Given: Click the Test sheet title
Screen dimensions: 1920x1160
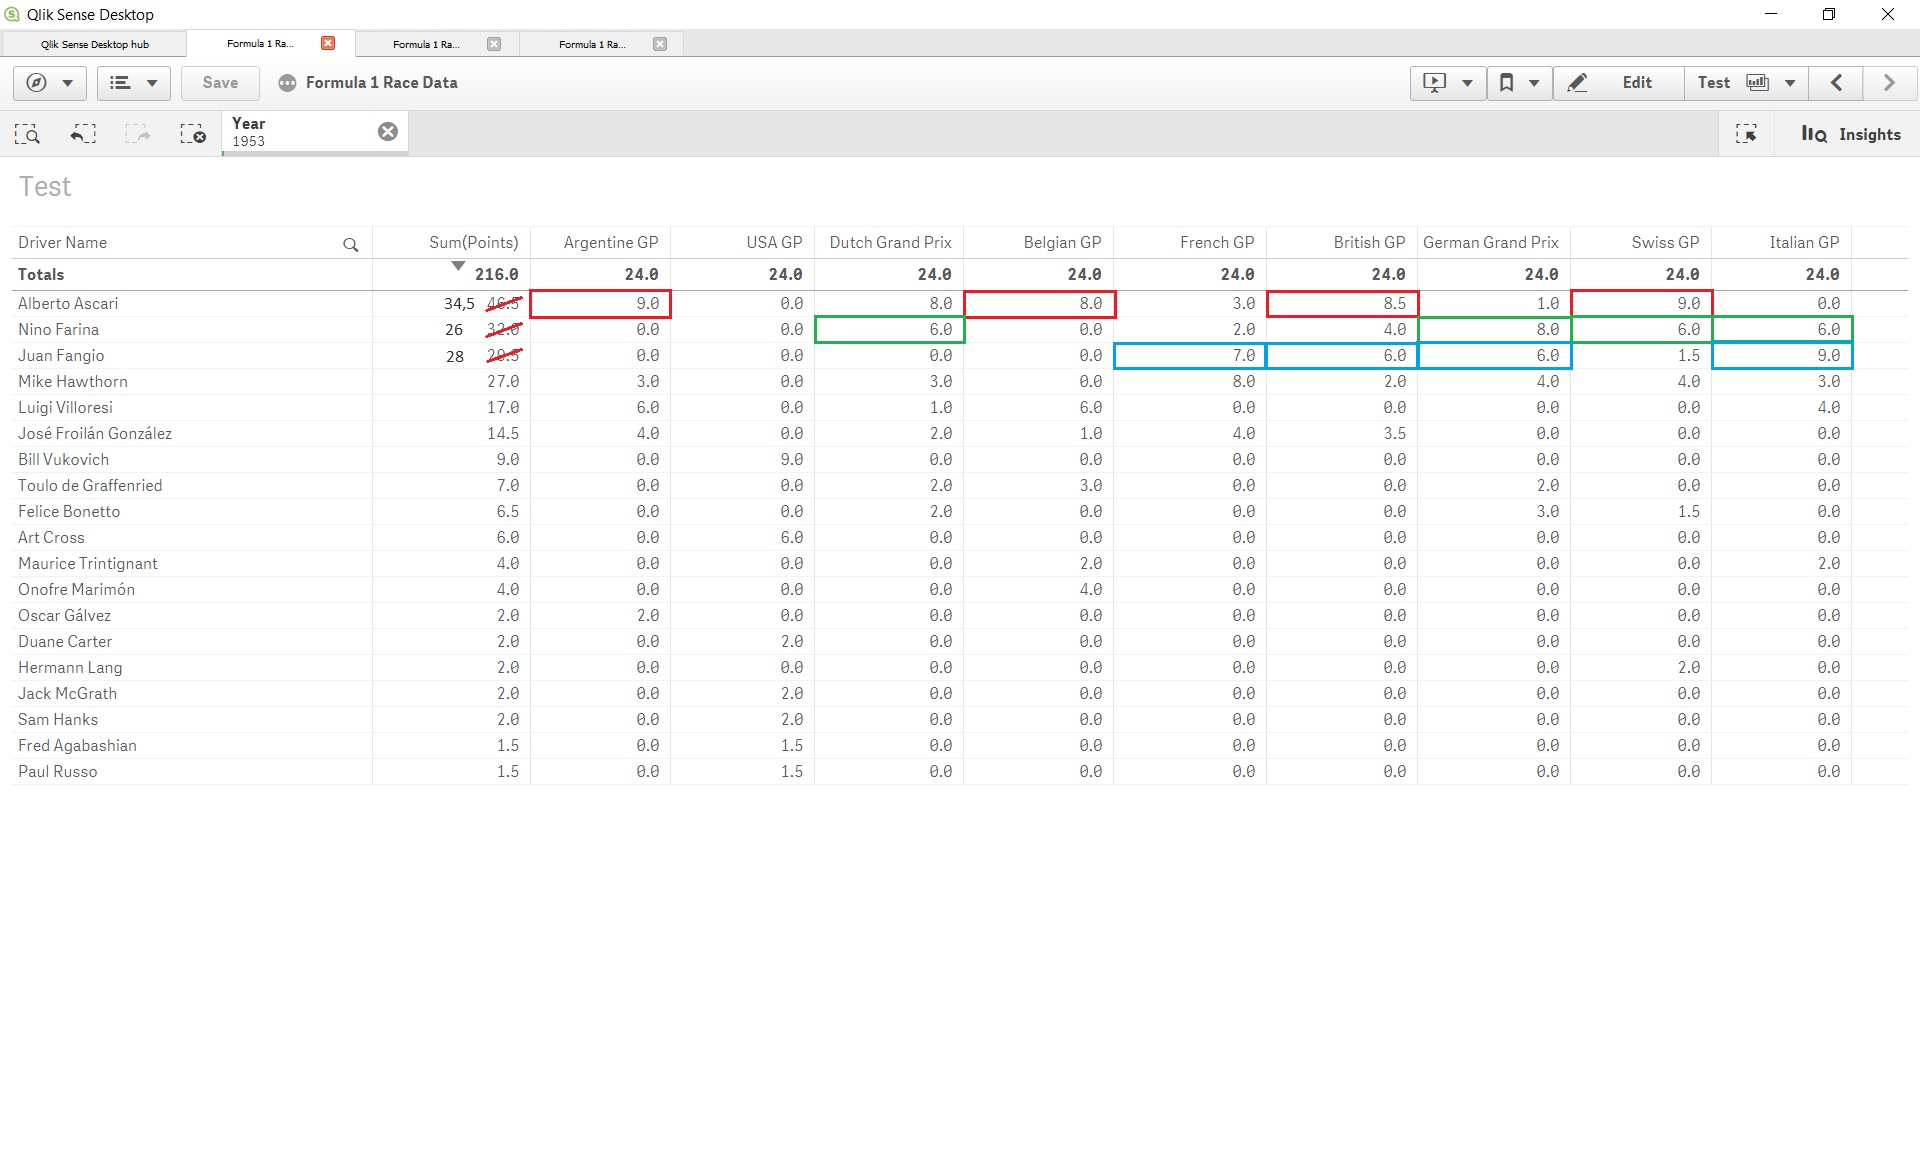Looking at the screenshot, I should (x=45, y=187).
